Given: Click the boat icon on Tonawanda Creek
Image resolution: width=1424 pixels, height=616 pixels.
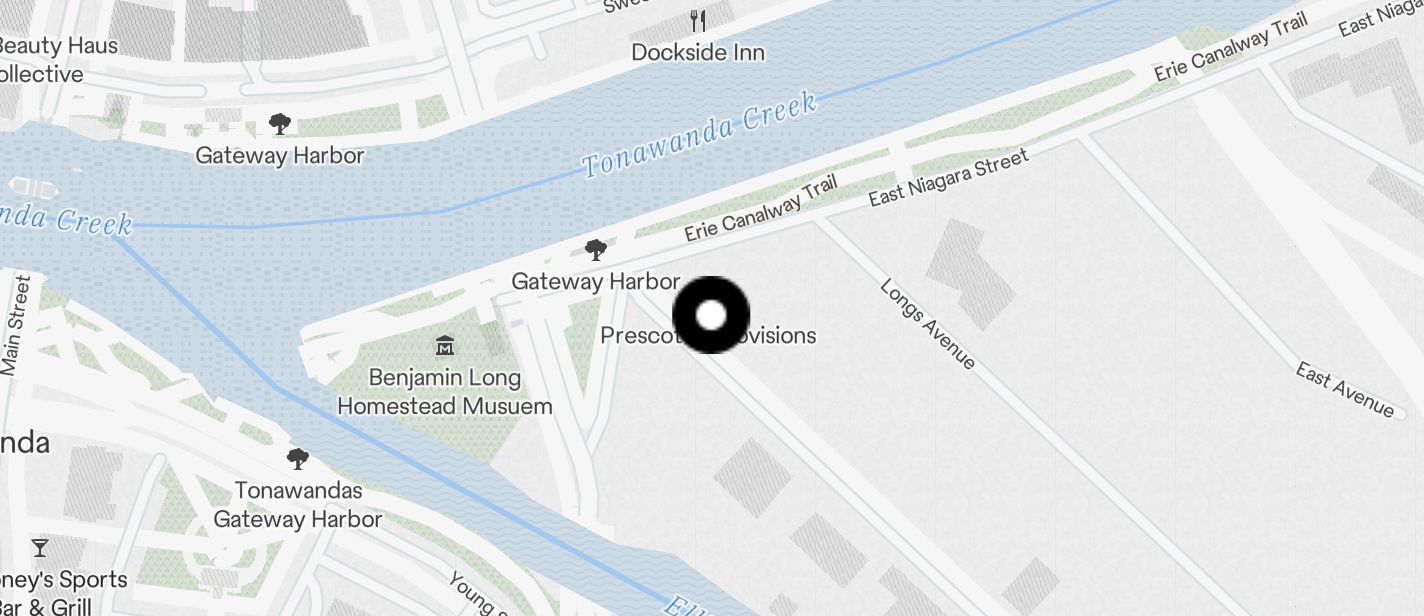Looking at the screenshot, I should click(x=30, y=187).
